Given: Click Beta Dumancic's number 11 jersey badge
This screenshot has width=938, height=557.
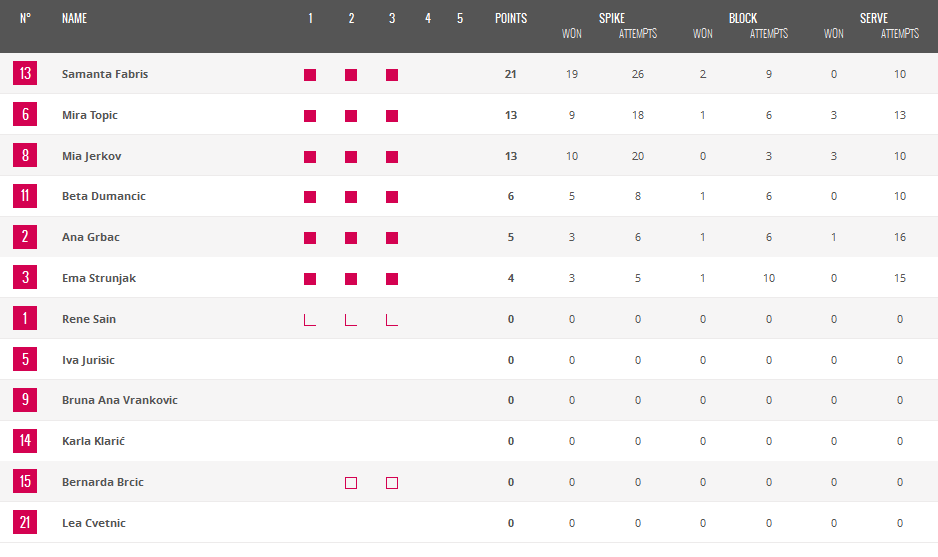Looking at the screenshot, I should (25, 196).
